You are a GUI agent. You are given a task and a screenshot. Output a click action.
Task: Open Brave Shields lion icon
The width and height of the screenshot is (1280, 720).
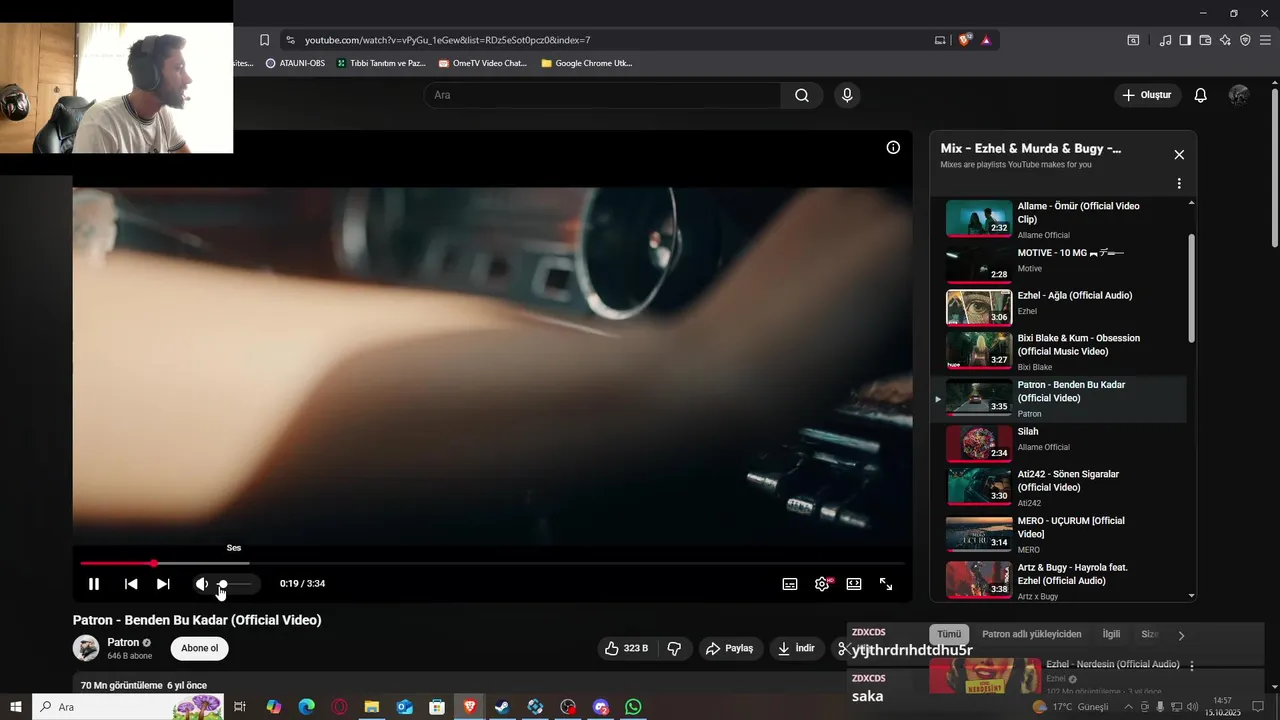[964, 40]
